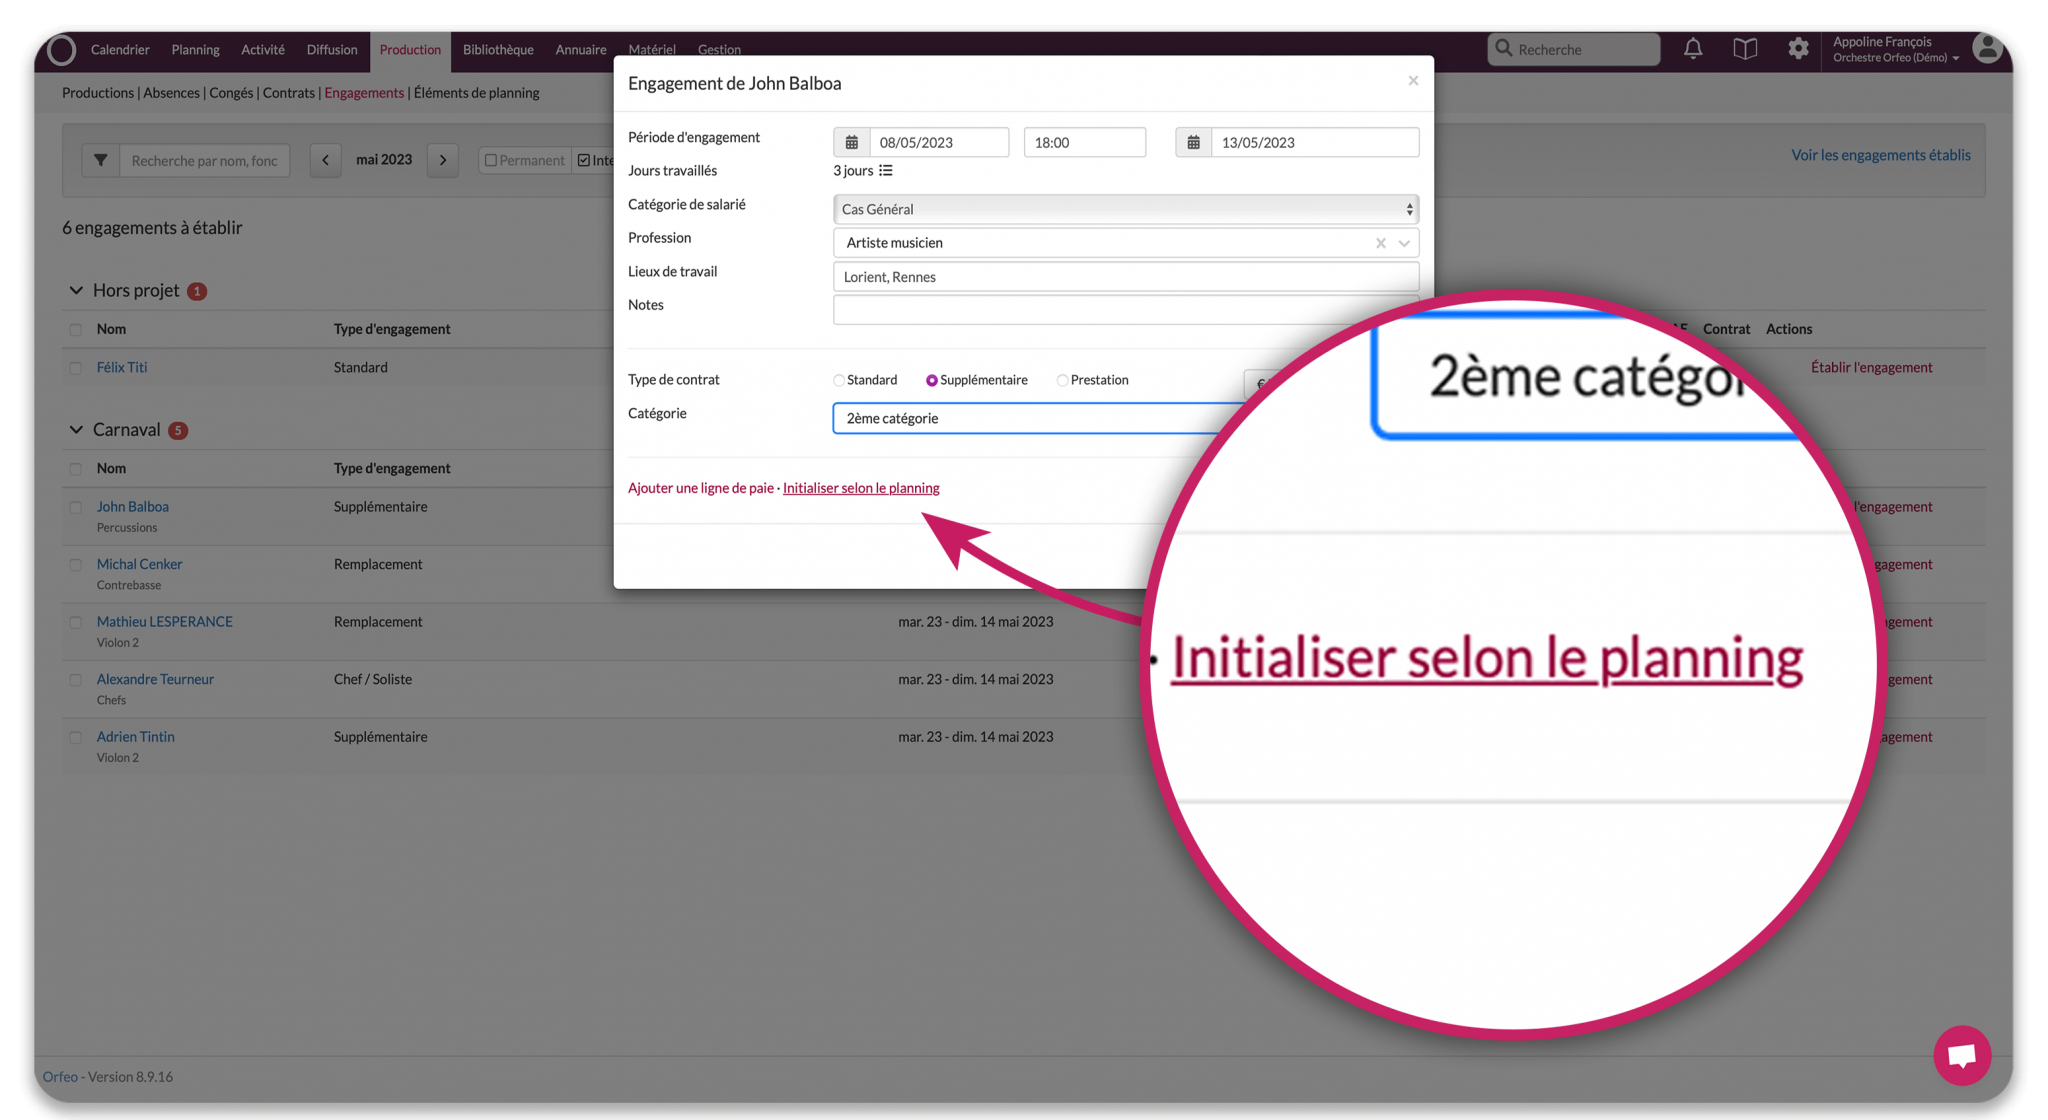Open the chat support bubble
Screen dimensions: 2048x1120
click(x=1962, y=1054)
